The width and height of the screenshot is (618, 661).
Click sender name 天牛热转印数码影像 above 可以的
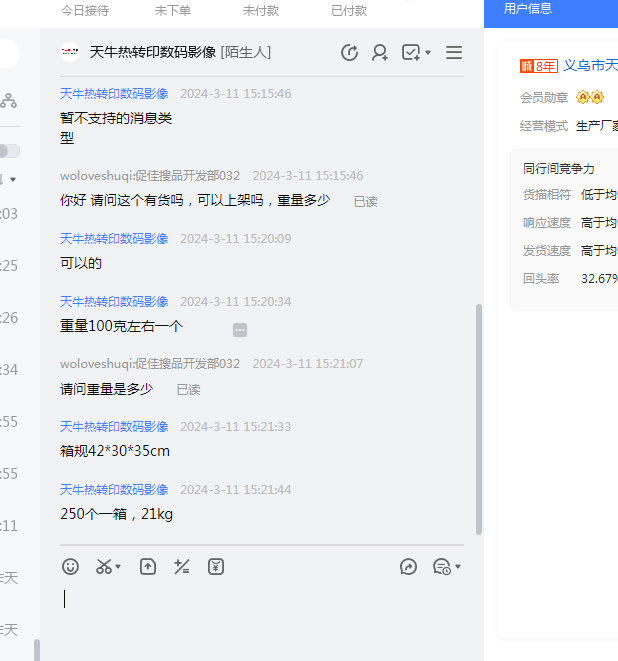(x=114, y=239)
